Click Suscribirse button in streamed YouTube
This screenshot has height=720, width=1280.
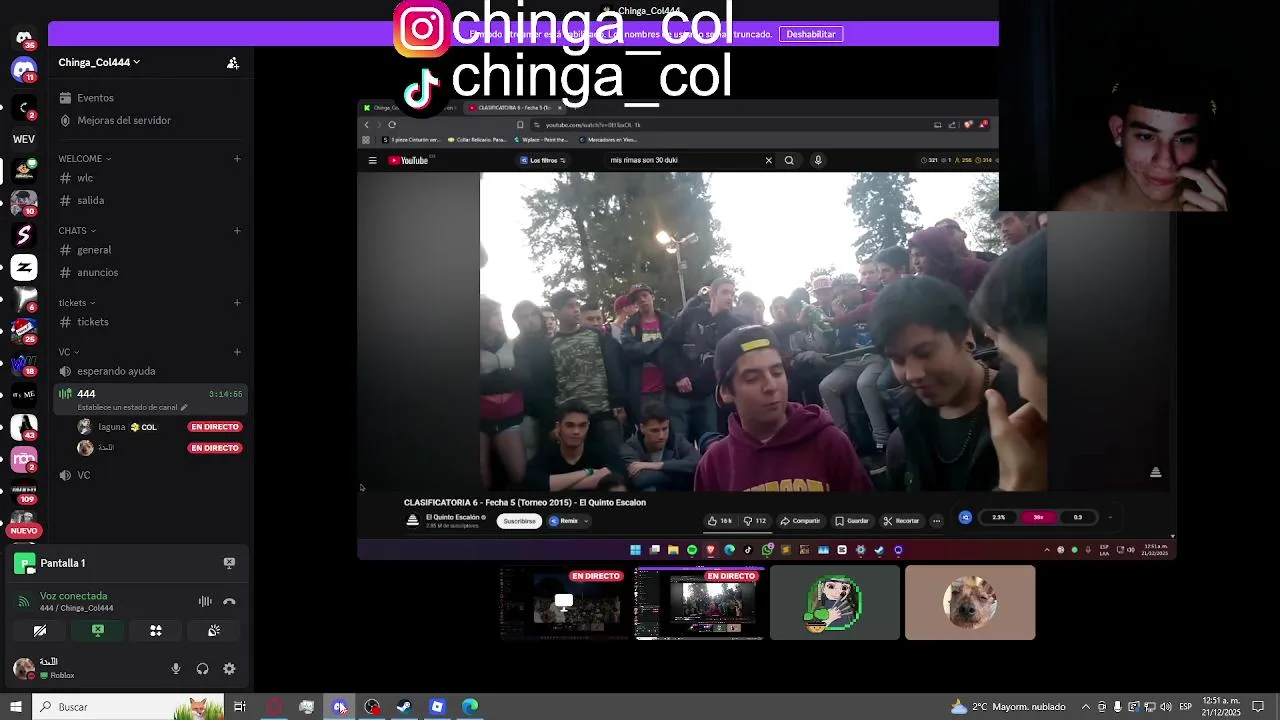click(x=519, y=521)
